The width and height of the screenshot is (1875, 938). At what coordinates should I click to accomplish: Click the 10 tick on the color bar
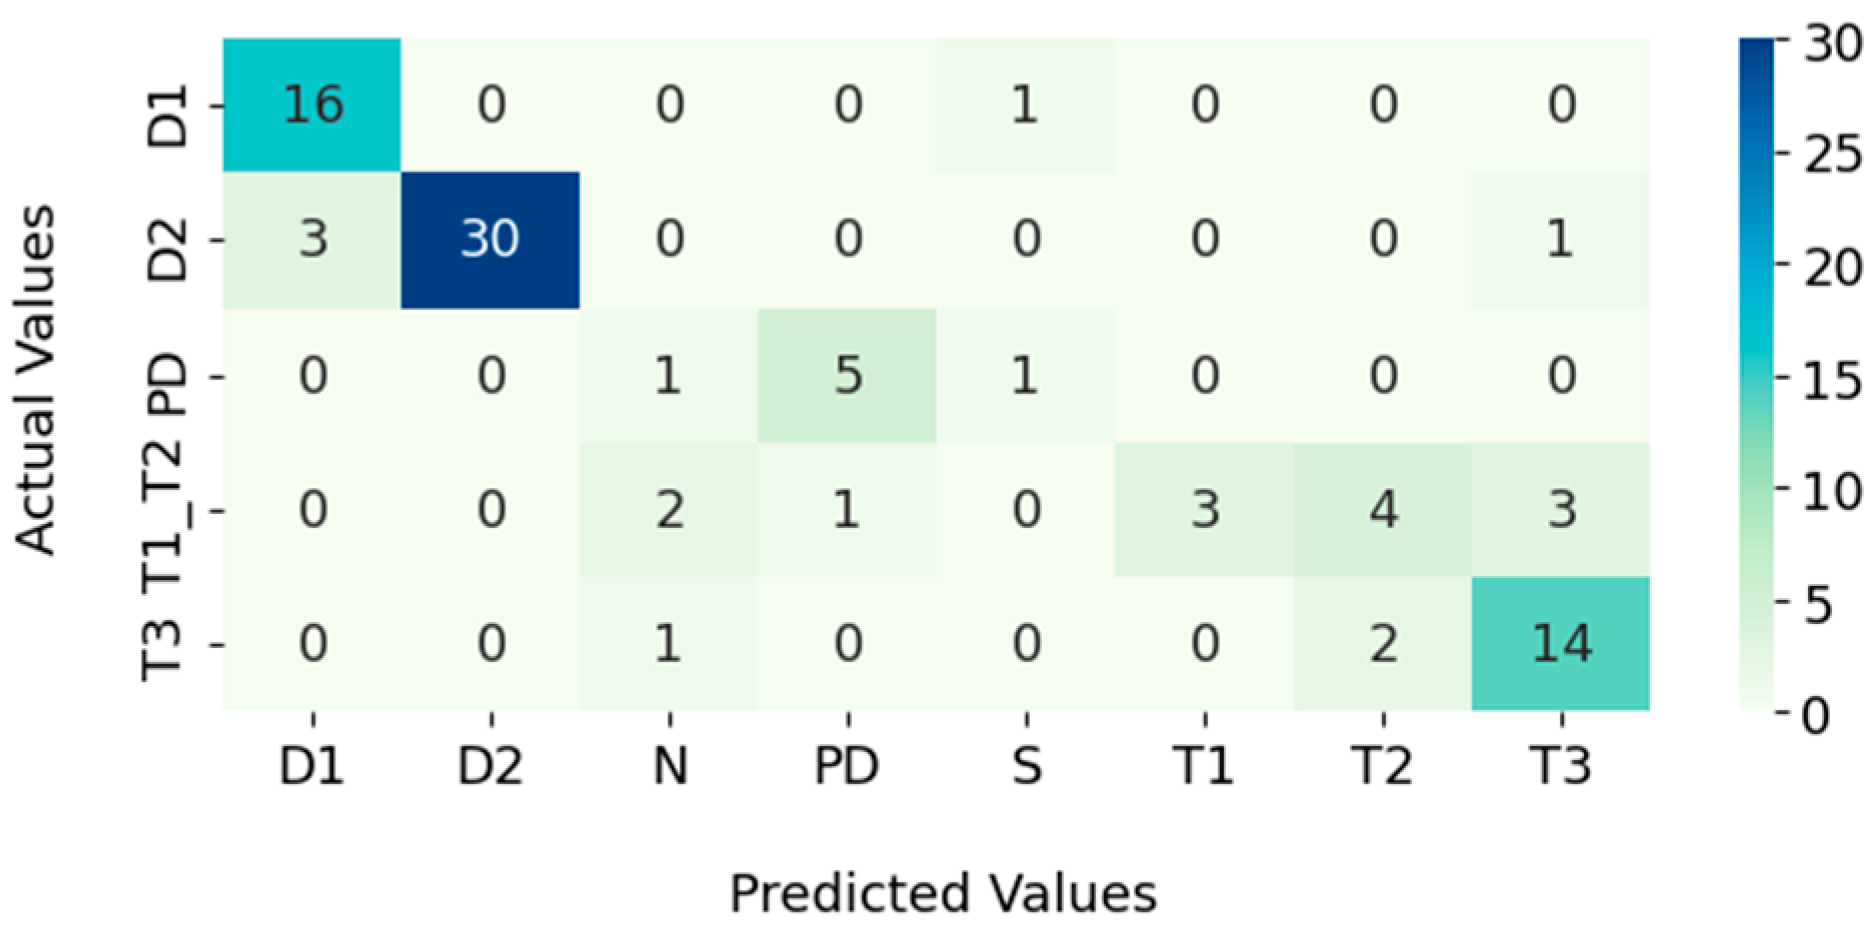click(1832, 490)
